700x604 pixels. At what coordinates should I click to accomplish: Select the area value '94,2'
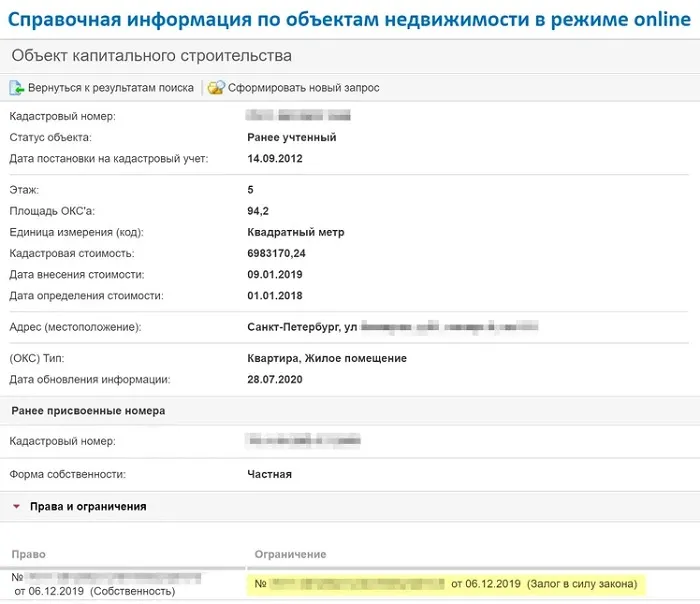click(x=258, y=211)
